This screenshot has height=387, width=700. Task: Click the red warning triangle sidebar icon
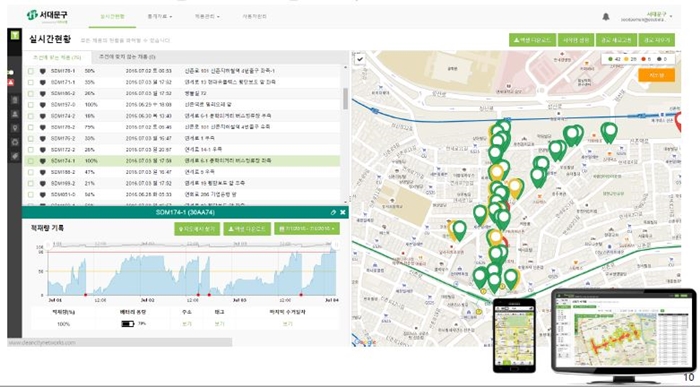click(x=11, y=83)
